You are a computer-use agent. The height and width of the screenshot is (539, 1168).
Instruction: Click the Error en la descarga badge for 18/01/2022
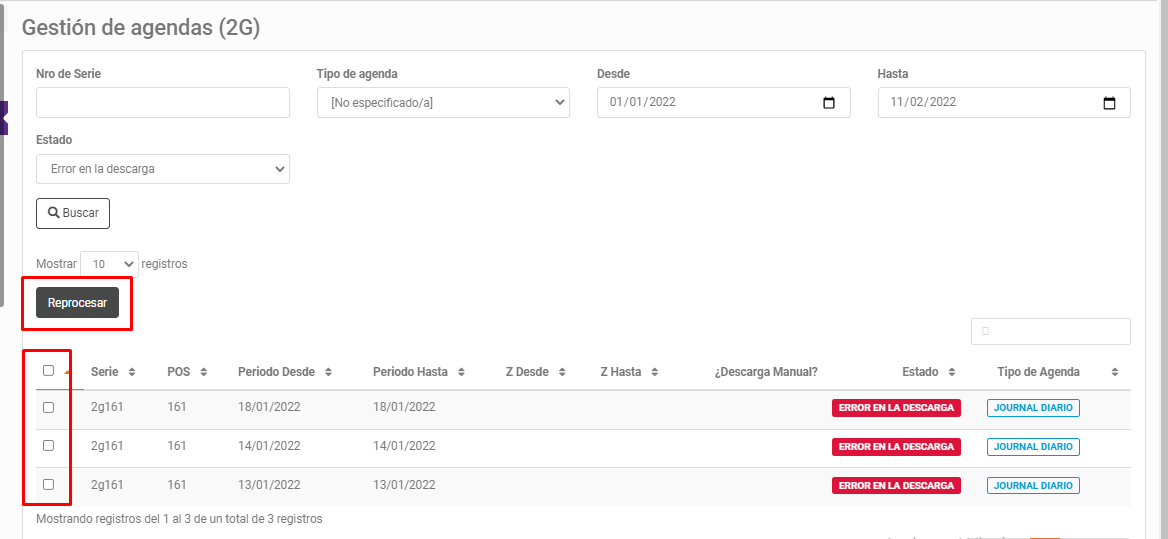pos(896,408)
